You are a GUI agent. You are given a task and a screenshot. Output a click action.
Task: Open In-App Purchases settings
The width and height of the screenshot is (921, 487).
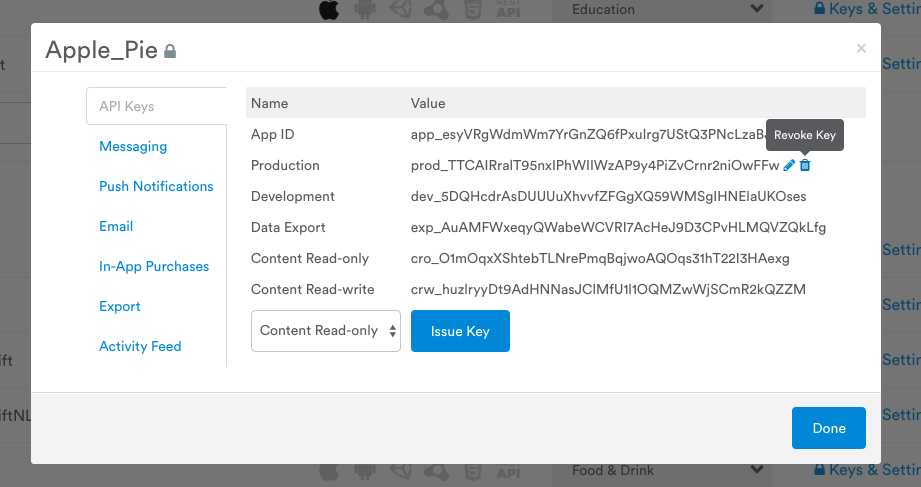[x=154, y=266]
